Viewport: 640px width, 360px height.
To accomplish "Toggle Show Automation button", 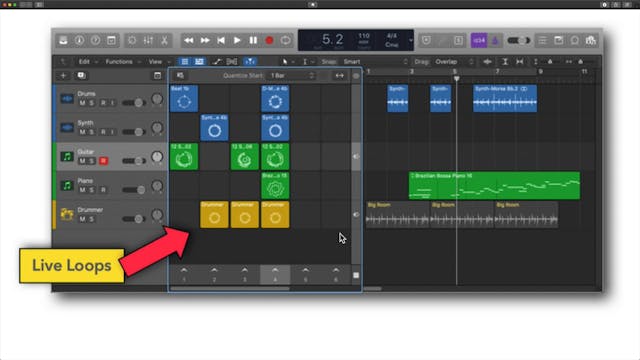I will point(217,62).
